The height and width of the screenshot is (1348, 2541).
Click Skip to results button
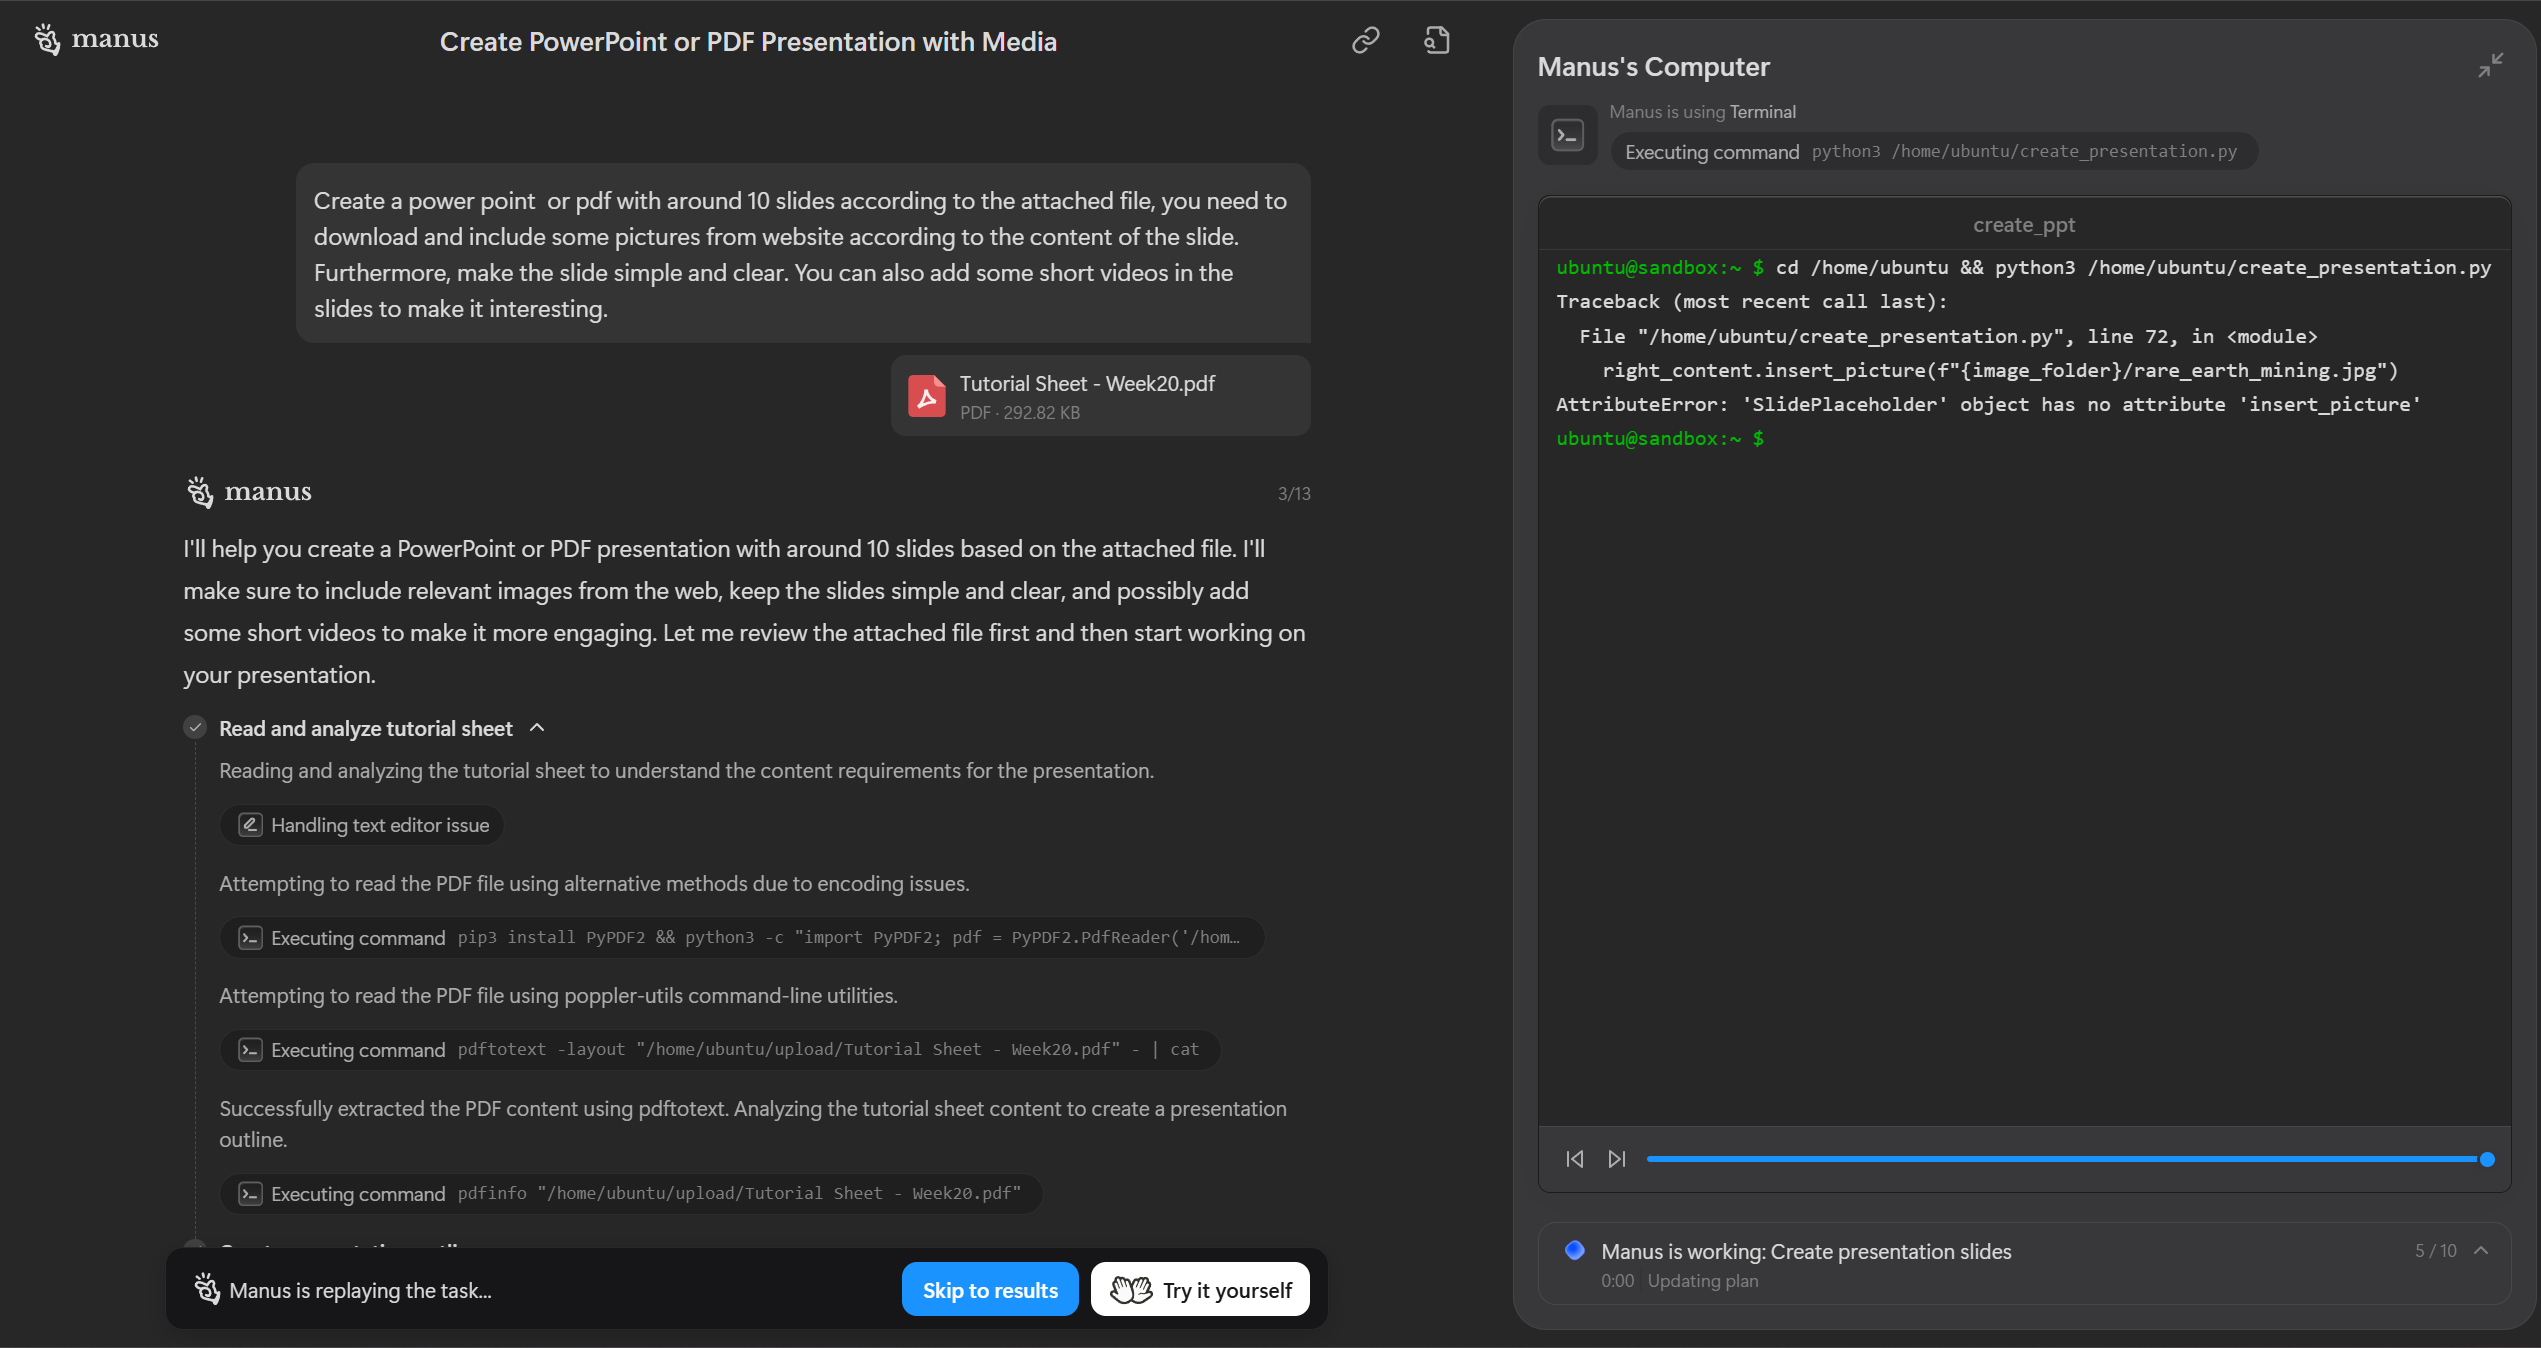[x=989, y=1290]
